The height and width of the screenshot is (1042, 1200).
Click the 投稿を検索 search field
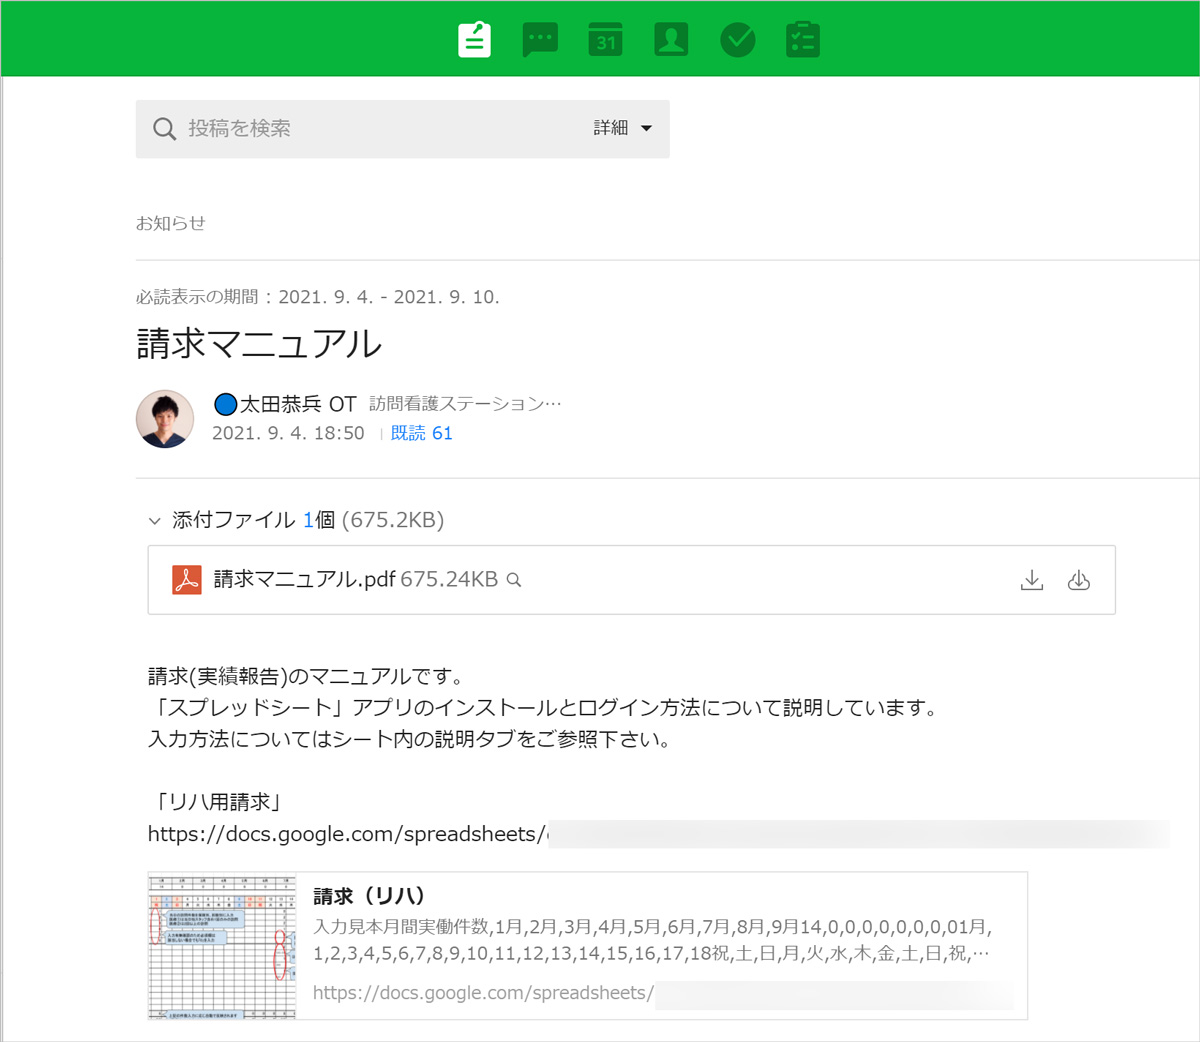380,129
